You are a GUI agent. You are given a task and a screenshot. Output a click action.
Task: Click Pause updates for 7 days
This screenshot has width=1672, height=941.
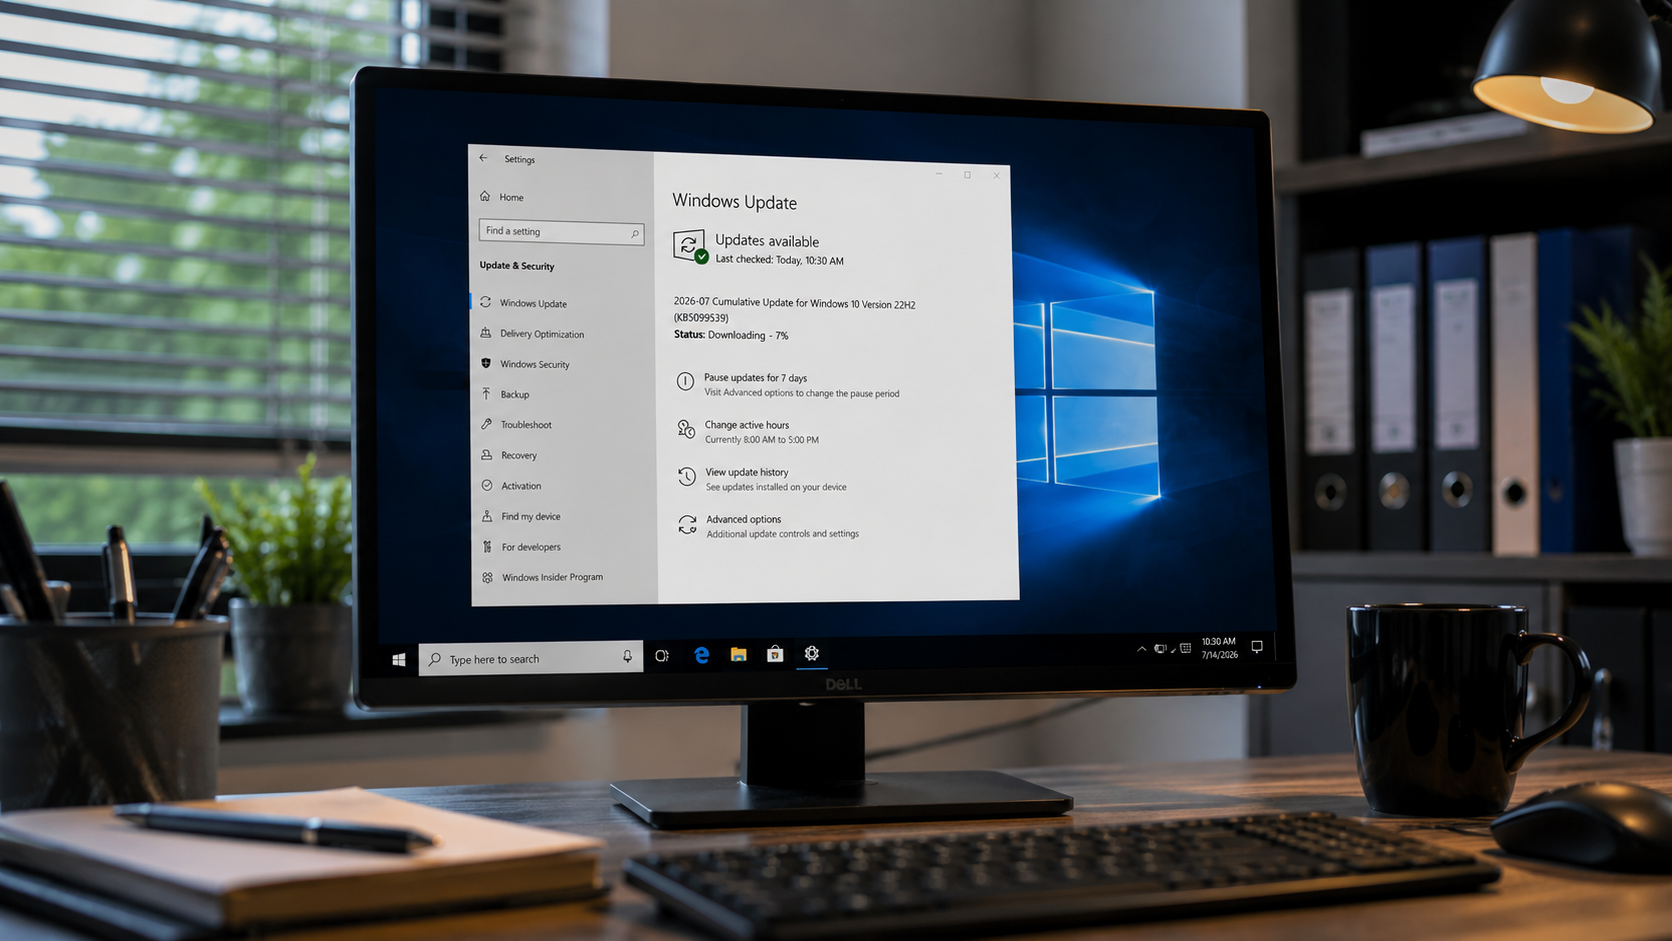click(x=755, y=378)
